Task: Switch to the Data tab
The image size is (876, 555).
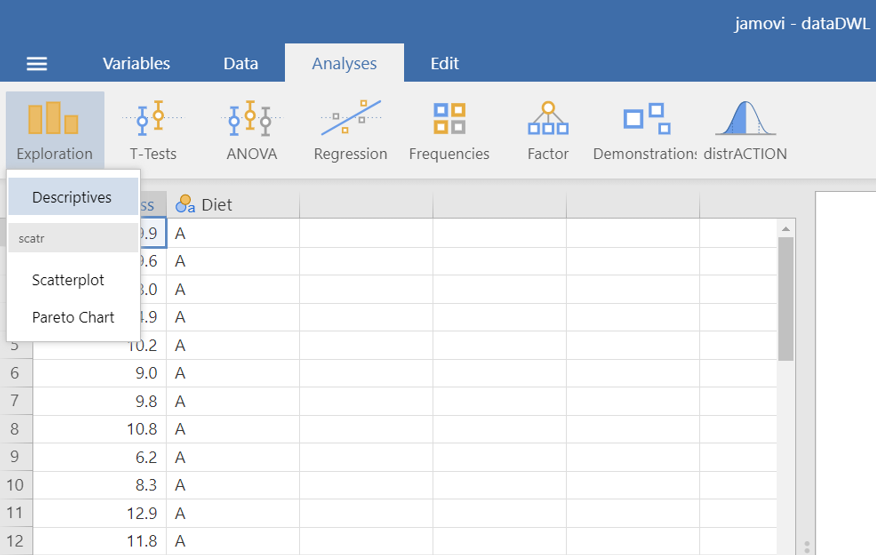Action: pos(240,63)
